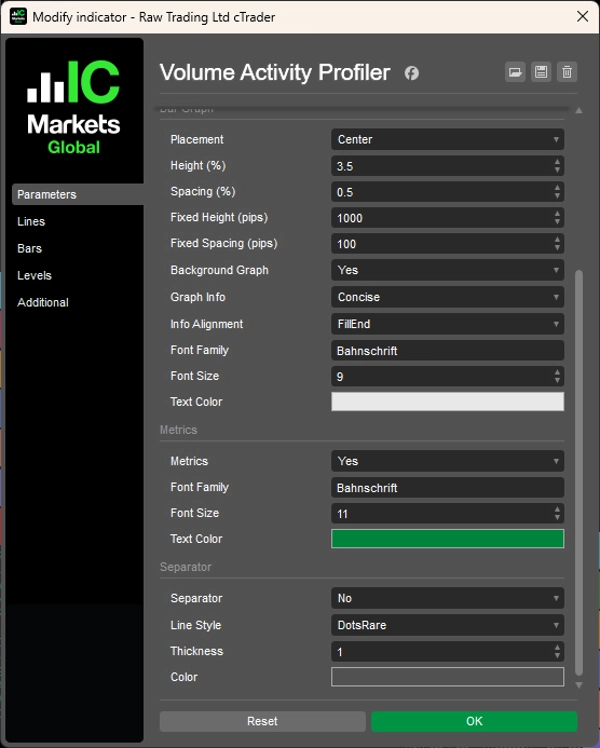This screenshot has width=600, height=748.
Task: Click the Fixed Height (pips) stepper arrows
Action: [x=557, y=218]
